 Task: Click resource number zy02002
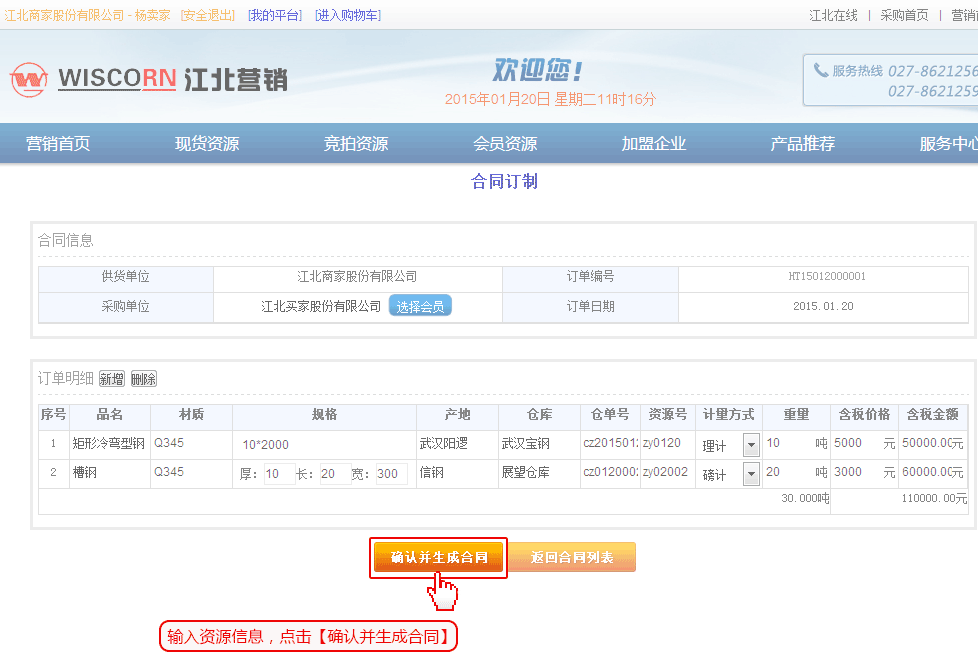click(x=666, y=472)
